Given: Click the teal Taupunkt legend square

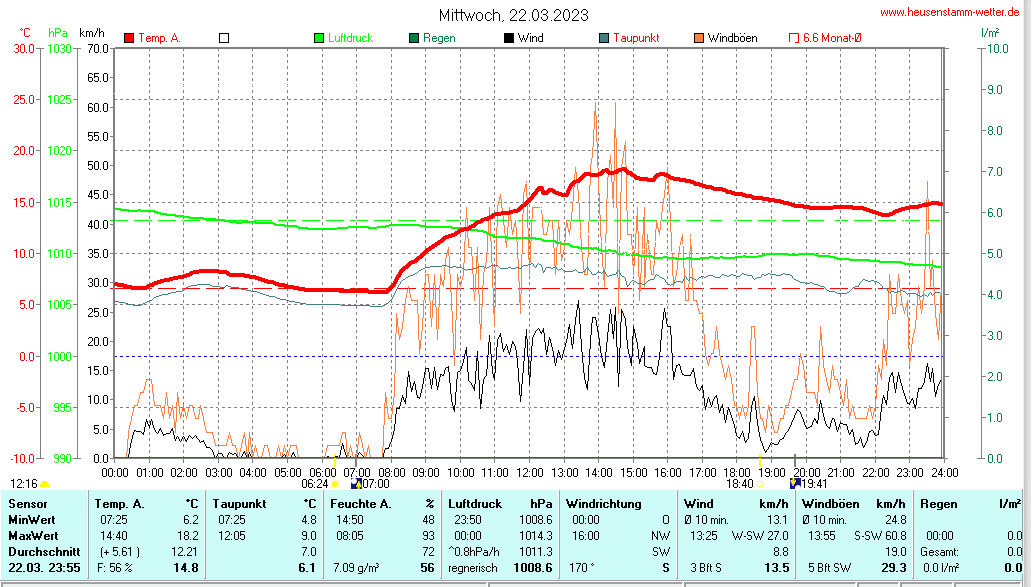Looking at the screenshot, I should pyautogui.click(x=604, y=38).
